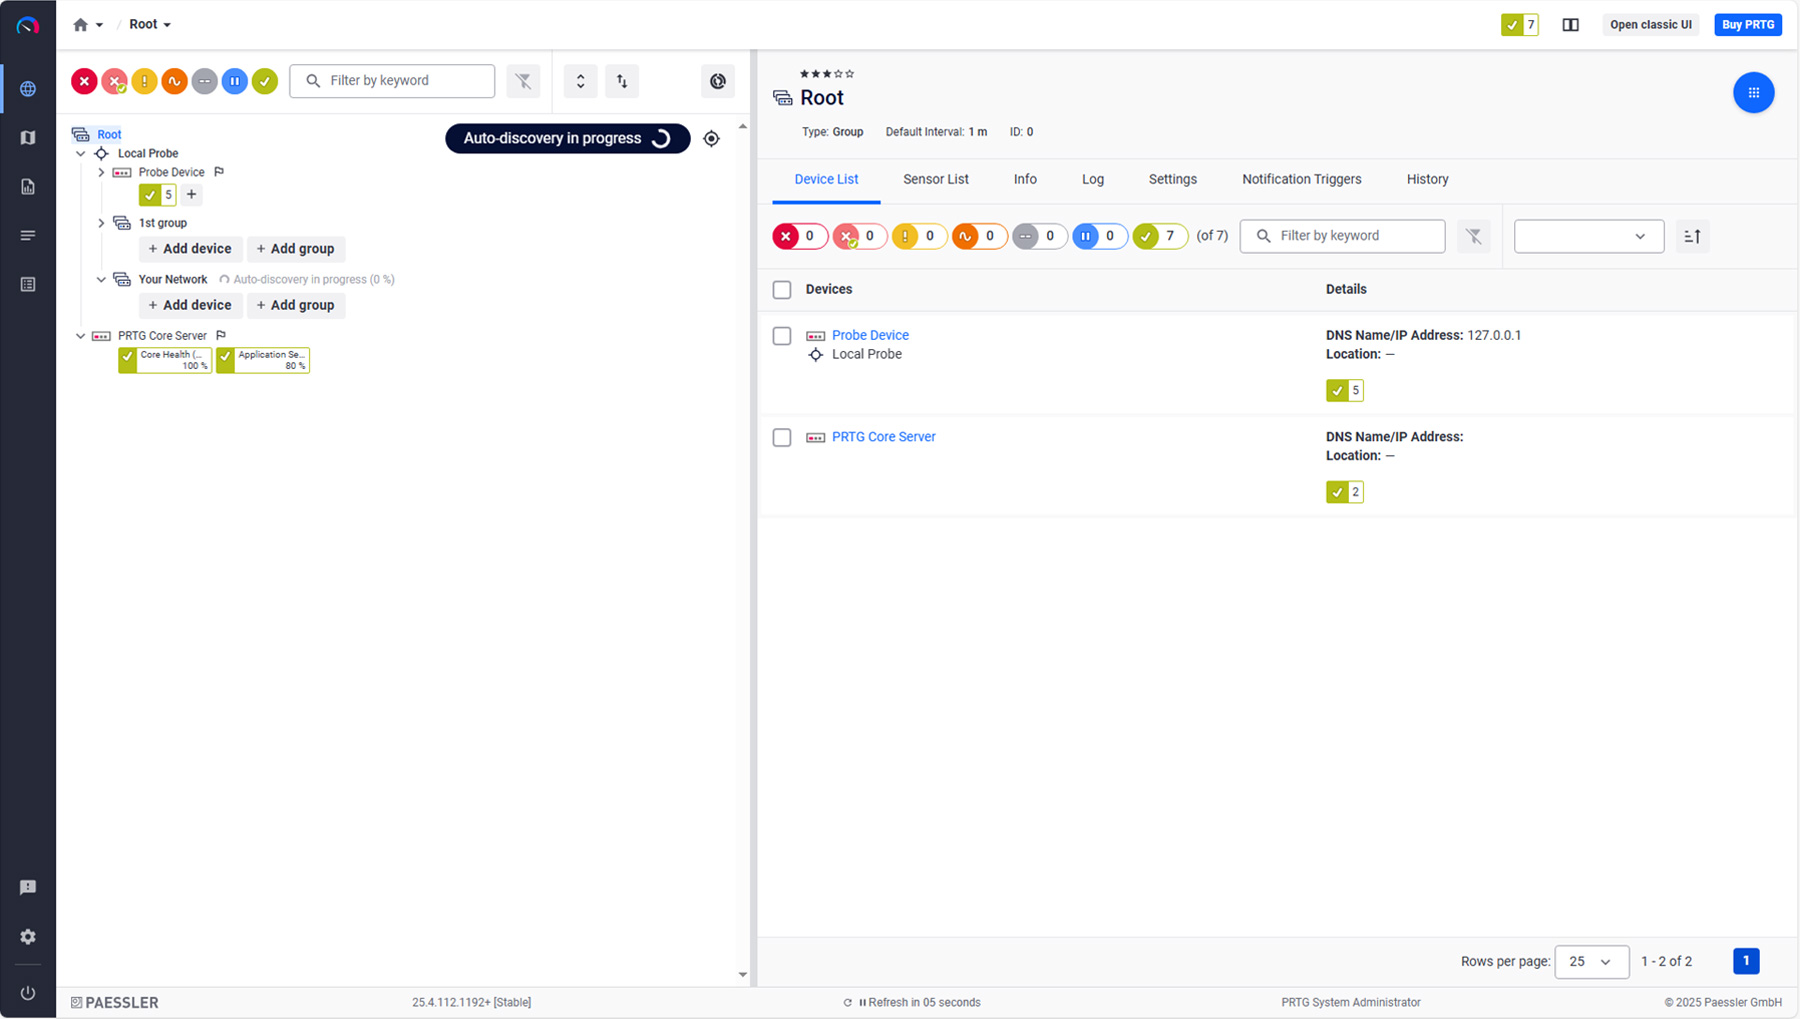Toggle the Warning status filter in tree toolbar

point(144,81)
